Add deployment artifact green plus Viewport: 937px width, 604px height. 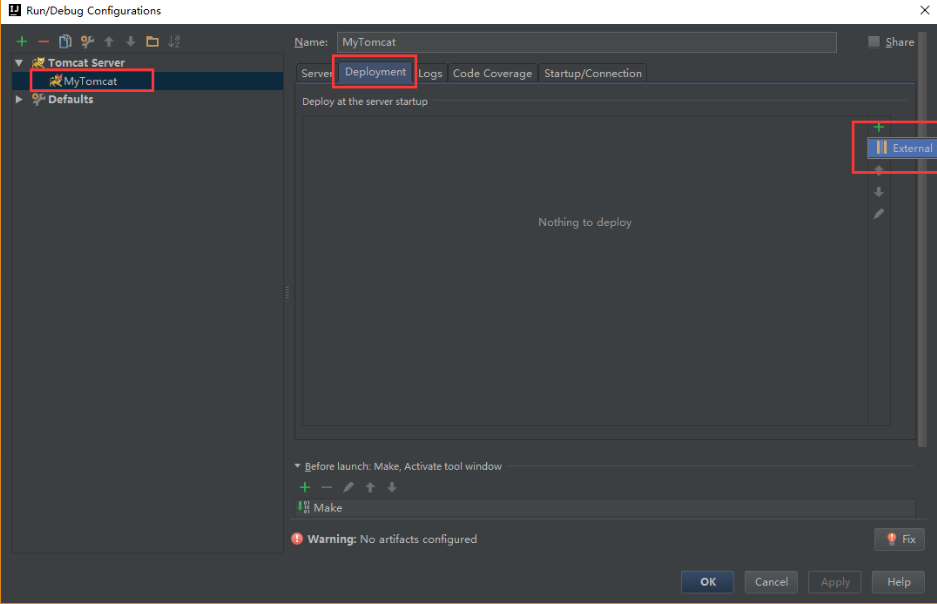point(878,127)
